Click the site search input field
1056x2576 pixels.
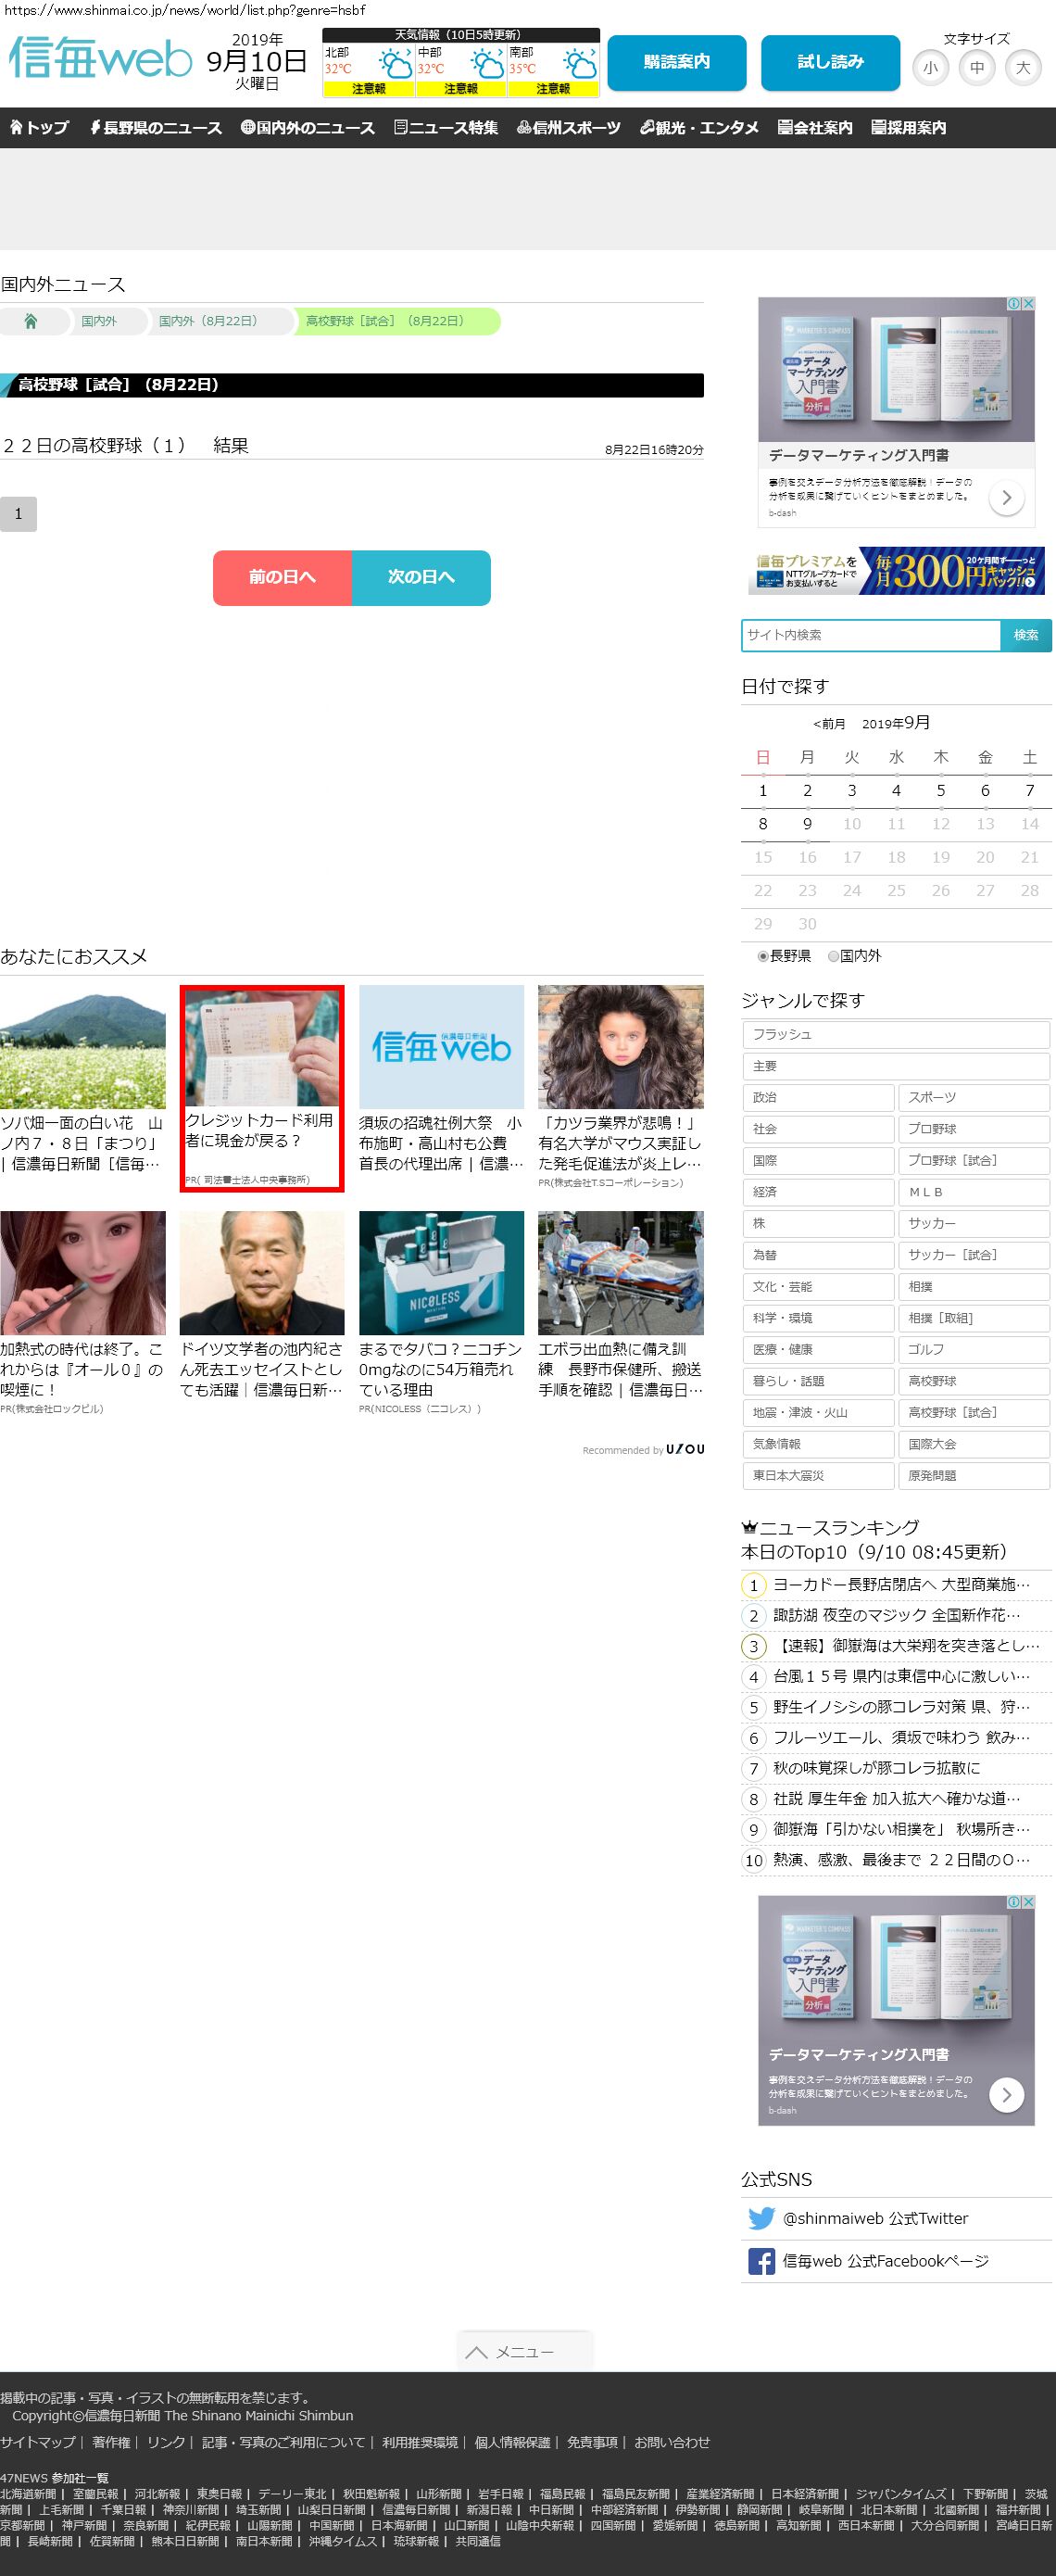point(871,635)
